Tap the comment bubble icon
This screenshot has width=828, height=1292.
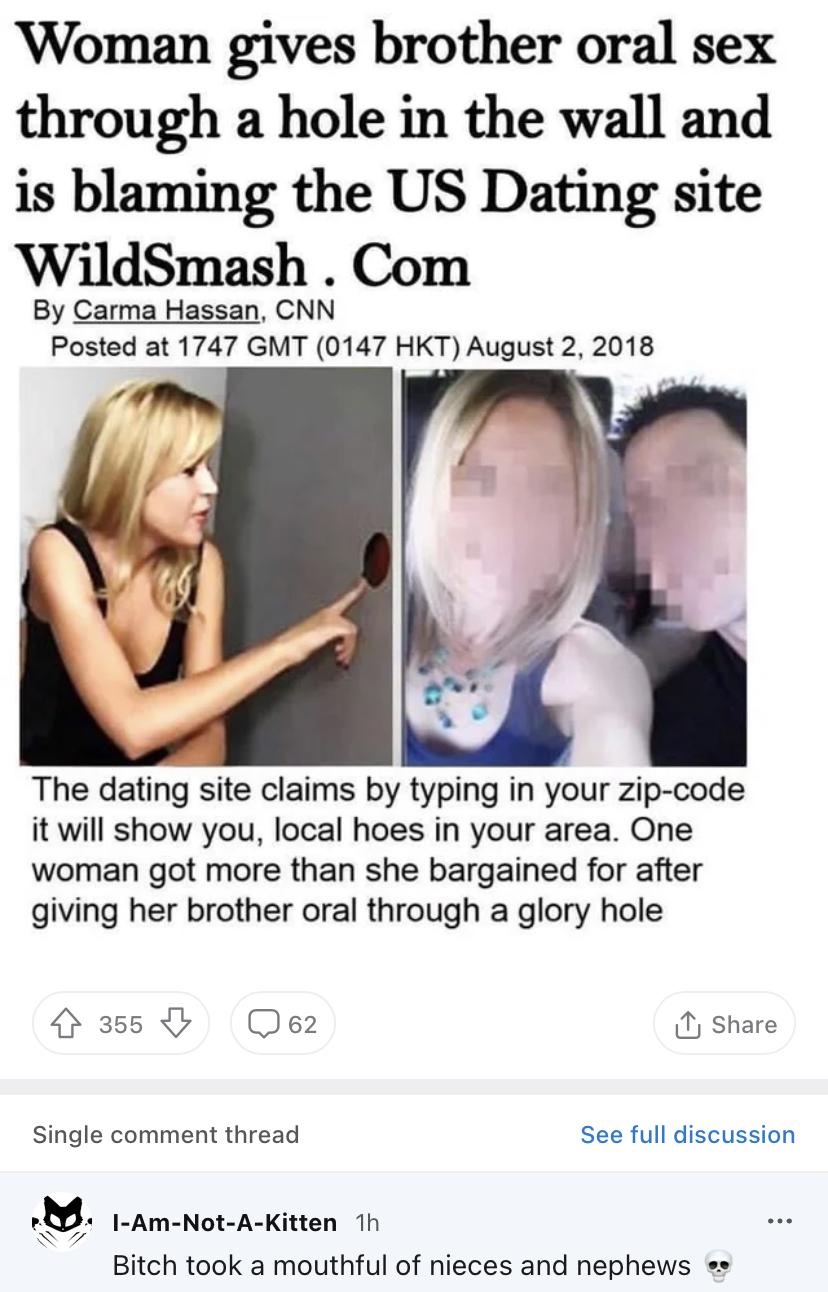point(263,1023)
